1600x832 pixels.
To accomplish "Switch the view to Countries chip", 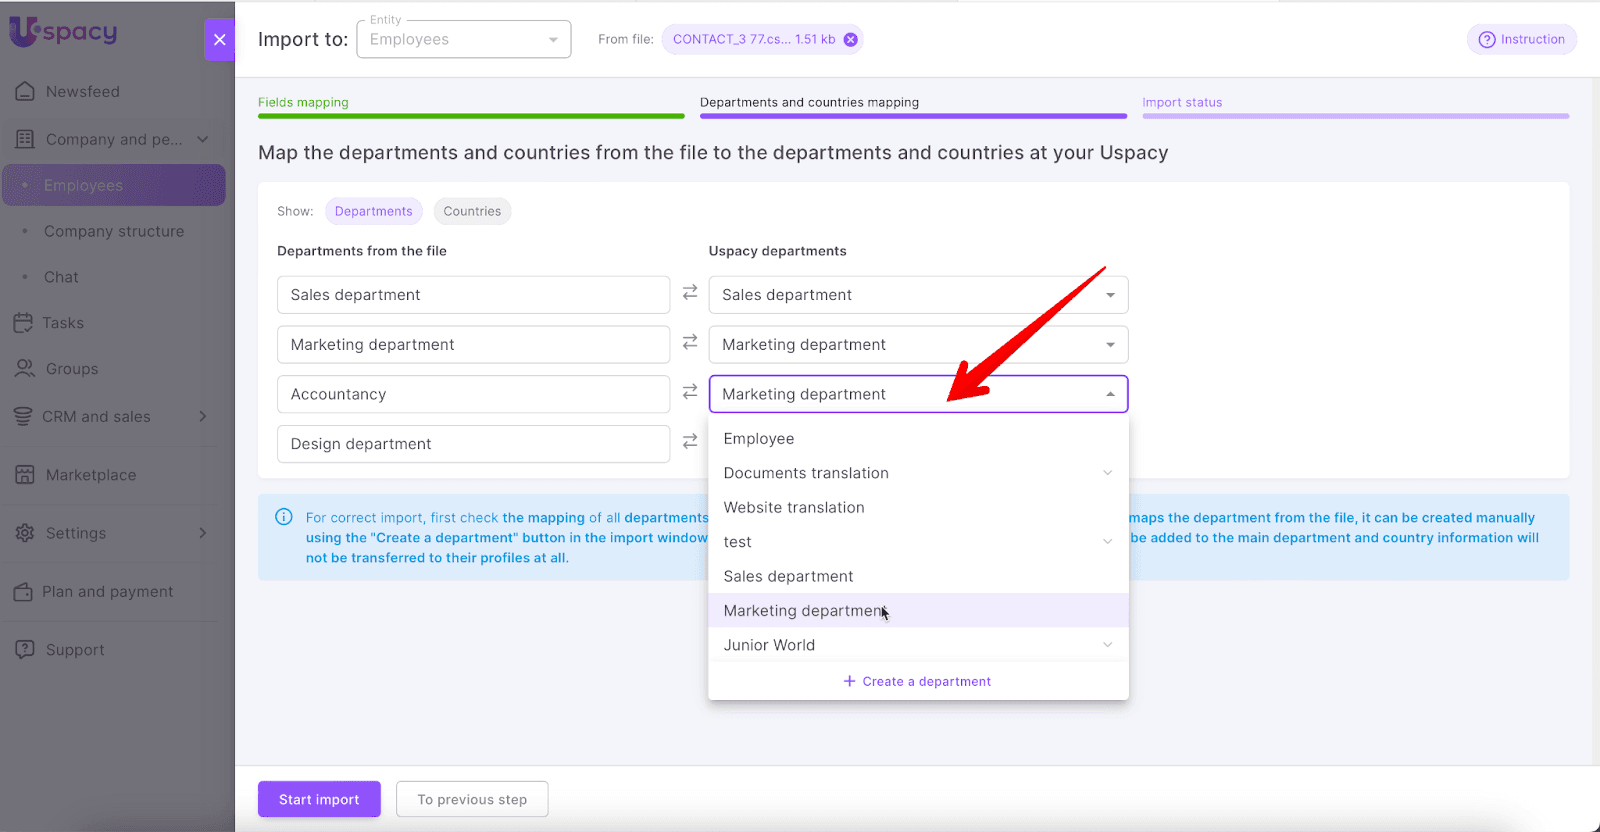I will [472, 211].
